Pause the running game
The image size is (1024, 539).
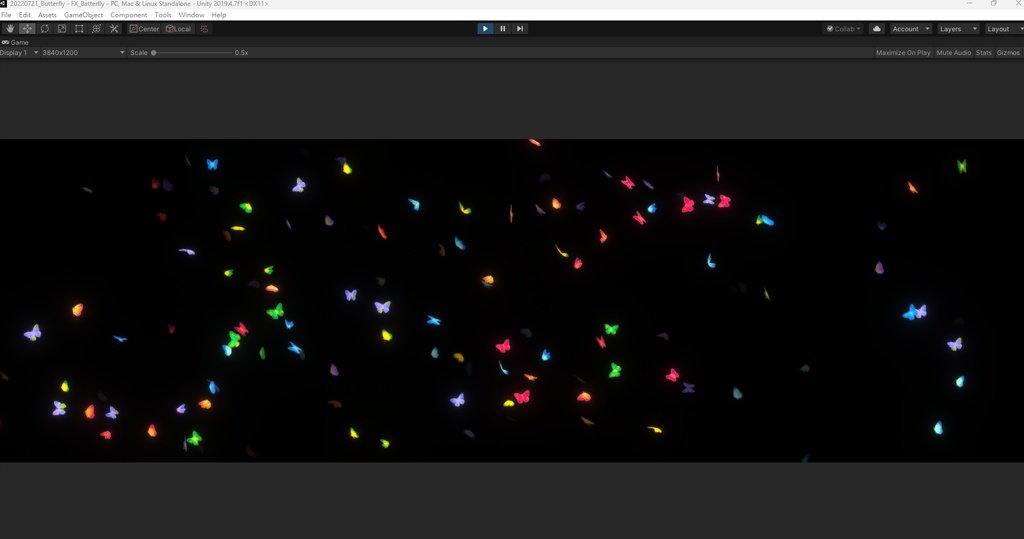tap(503, 29)
